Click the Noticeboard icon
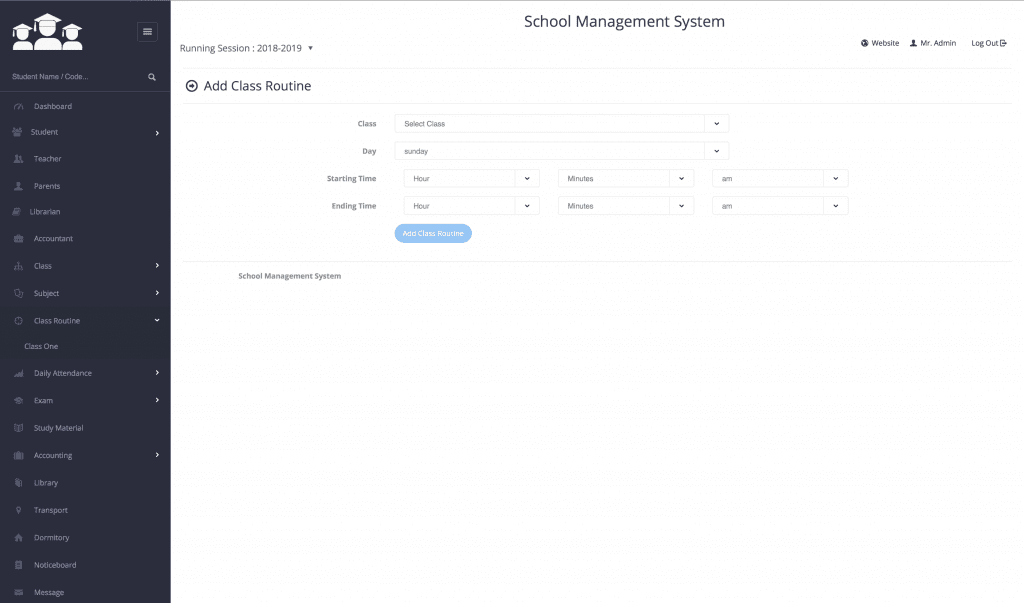Image resolution: width=1024 pixels, height=603 pixels. click(18, 565)
